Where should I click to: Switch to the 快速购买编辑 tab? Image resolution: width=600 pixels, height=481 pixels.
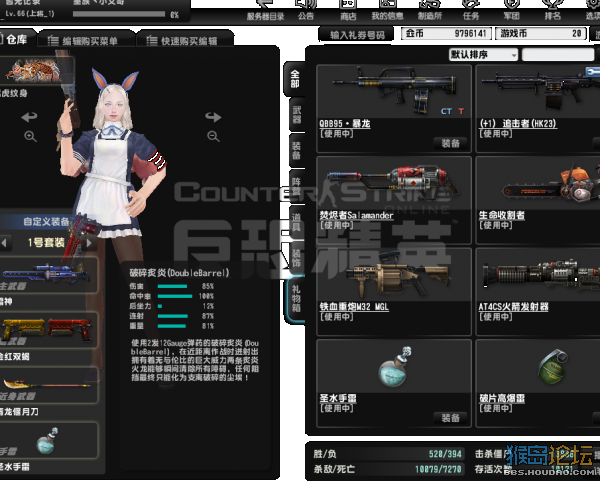(184, 40)
